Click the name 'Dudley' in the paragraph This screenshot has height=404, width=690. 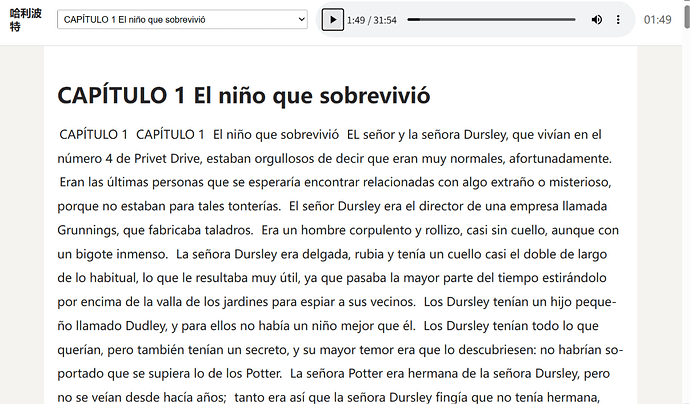[x=146, y=326]
